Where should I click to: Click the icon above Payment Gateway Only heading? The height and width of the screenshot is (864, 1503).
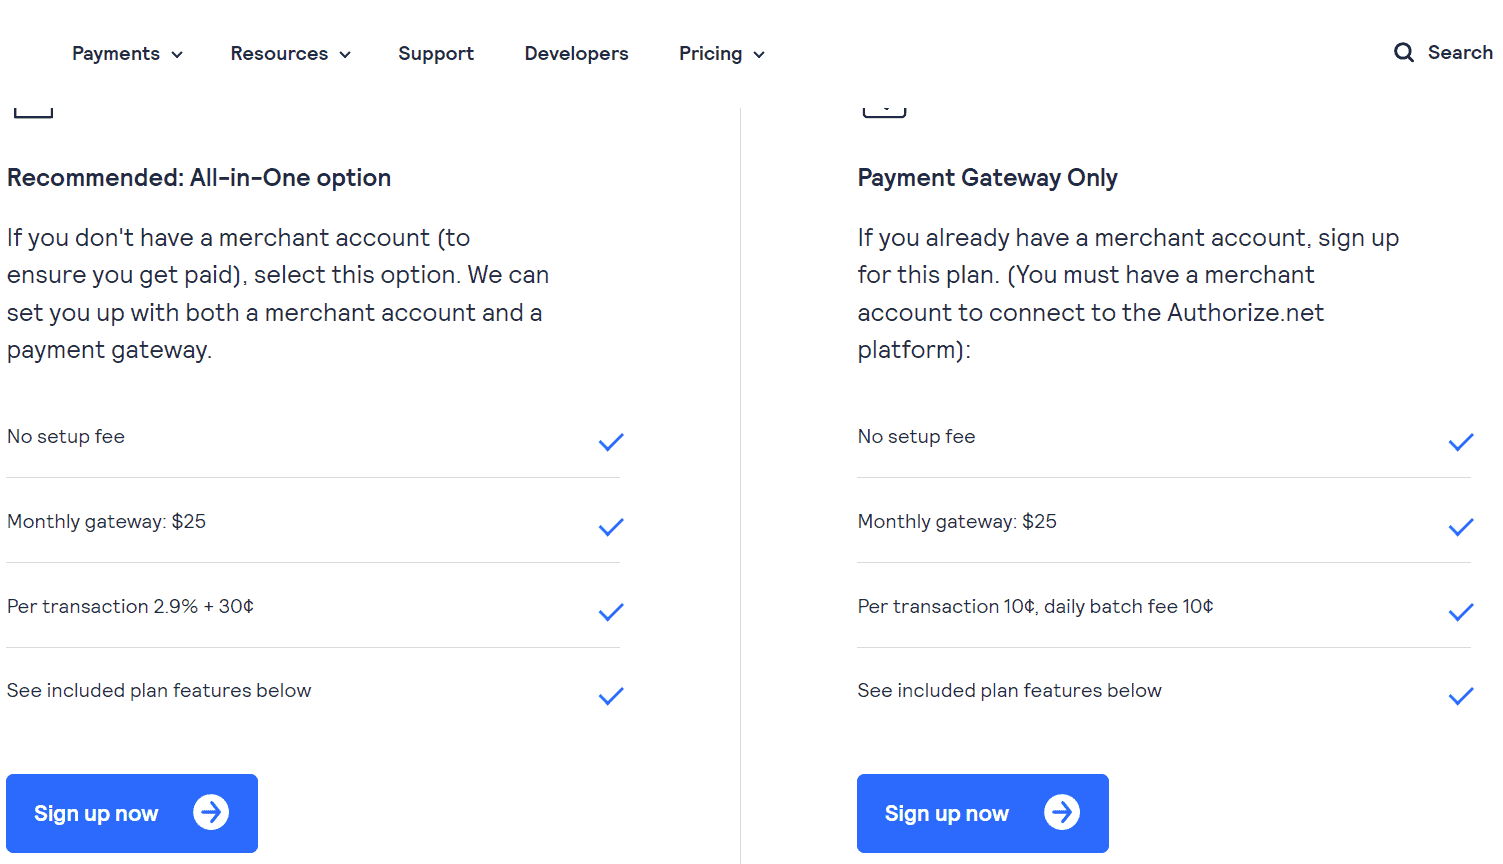click(x=884, y=107)
